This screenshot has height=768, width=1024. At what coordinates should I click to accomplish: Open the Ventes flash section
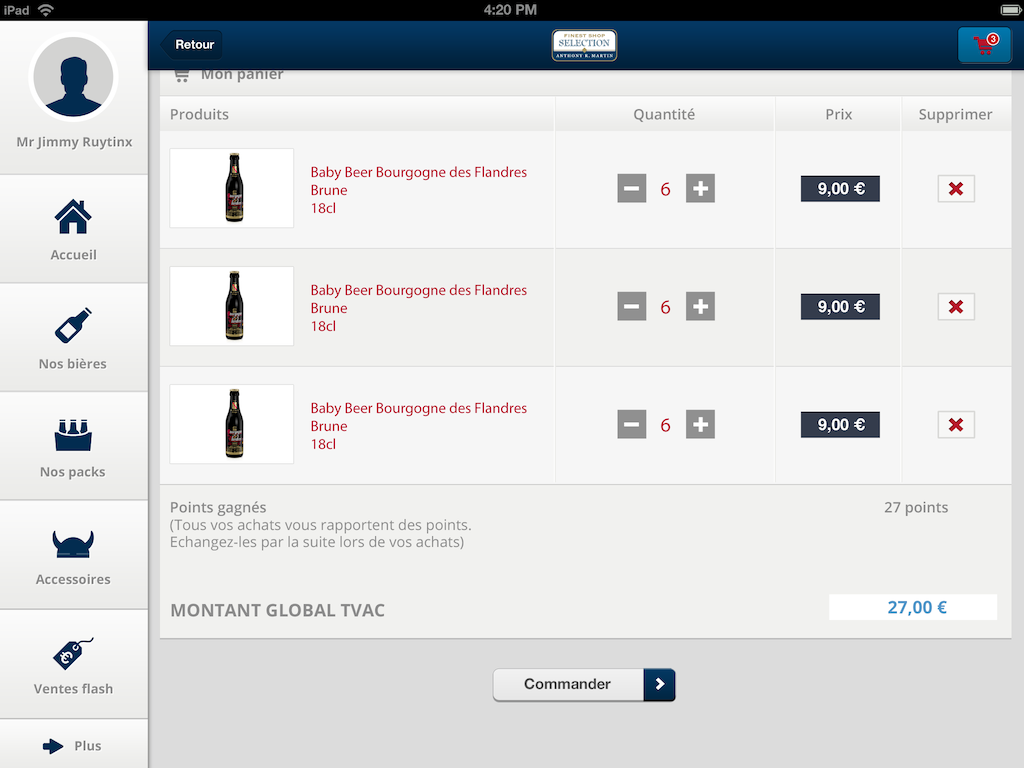(73, 665)
